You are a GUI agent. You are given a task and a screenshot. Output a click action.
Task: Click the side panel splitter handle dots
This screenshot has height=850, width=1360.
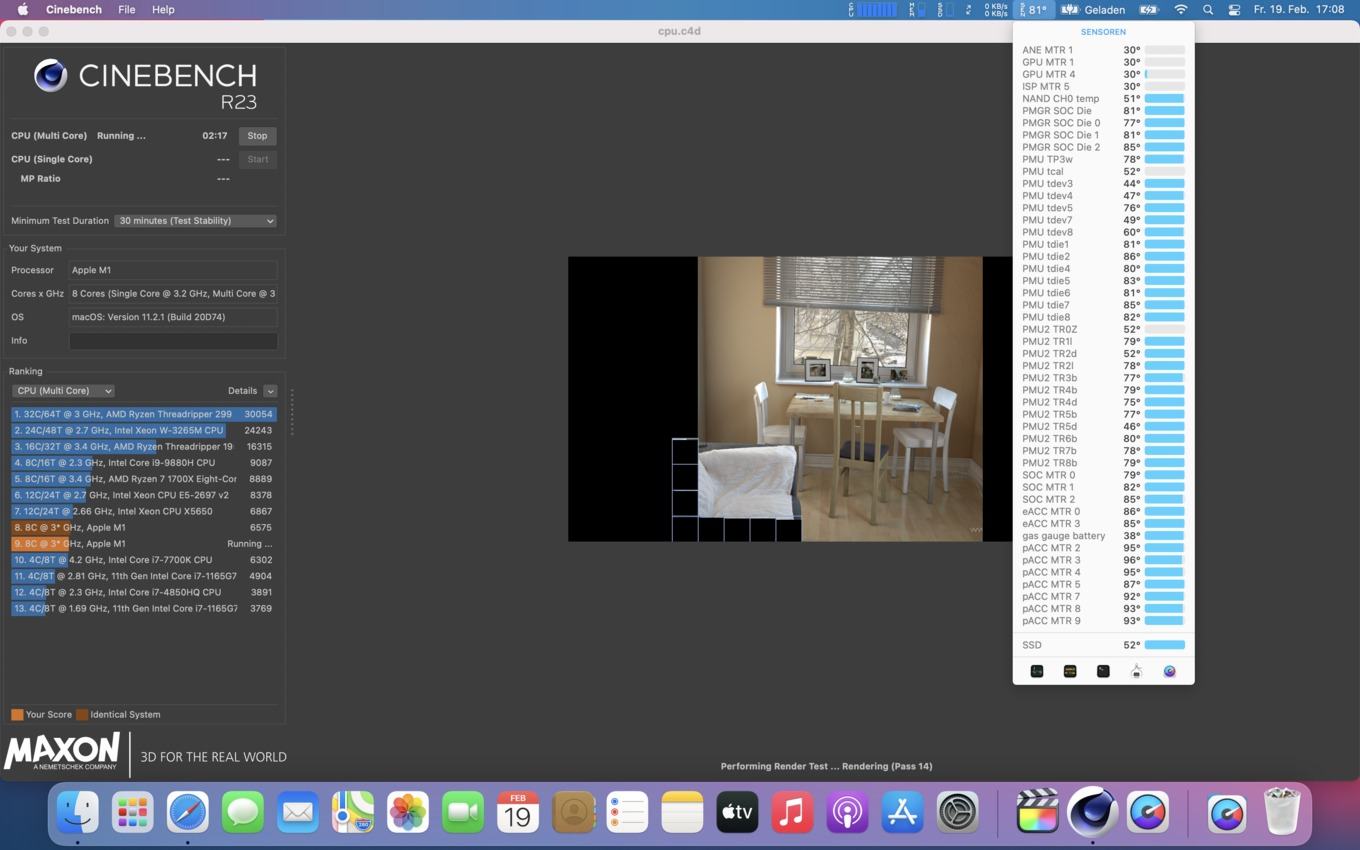click(x=292, y=412)
